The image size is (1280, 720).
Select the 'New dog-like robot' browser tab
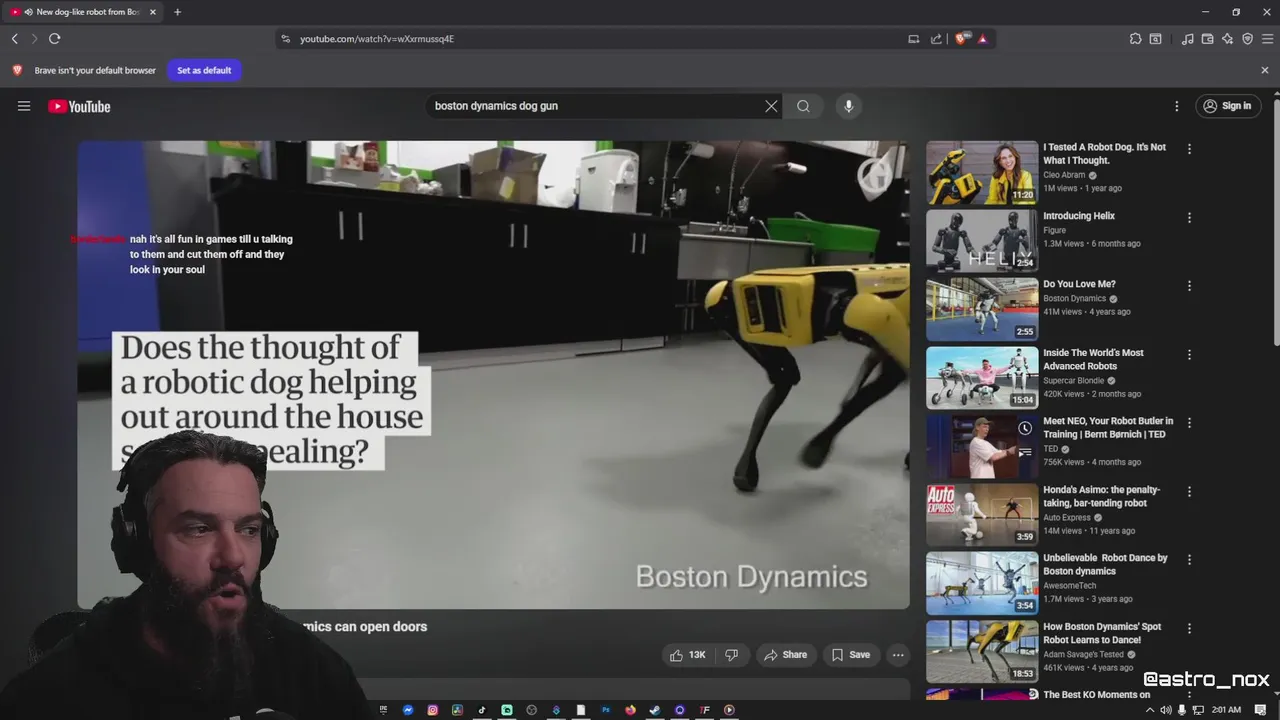[x=84, y=12]
